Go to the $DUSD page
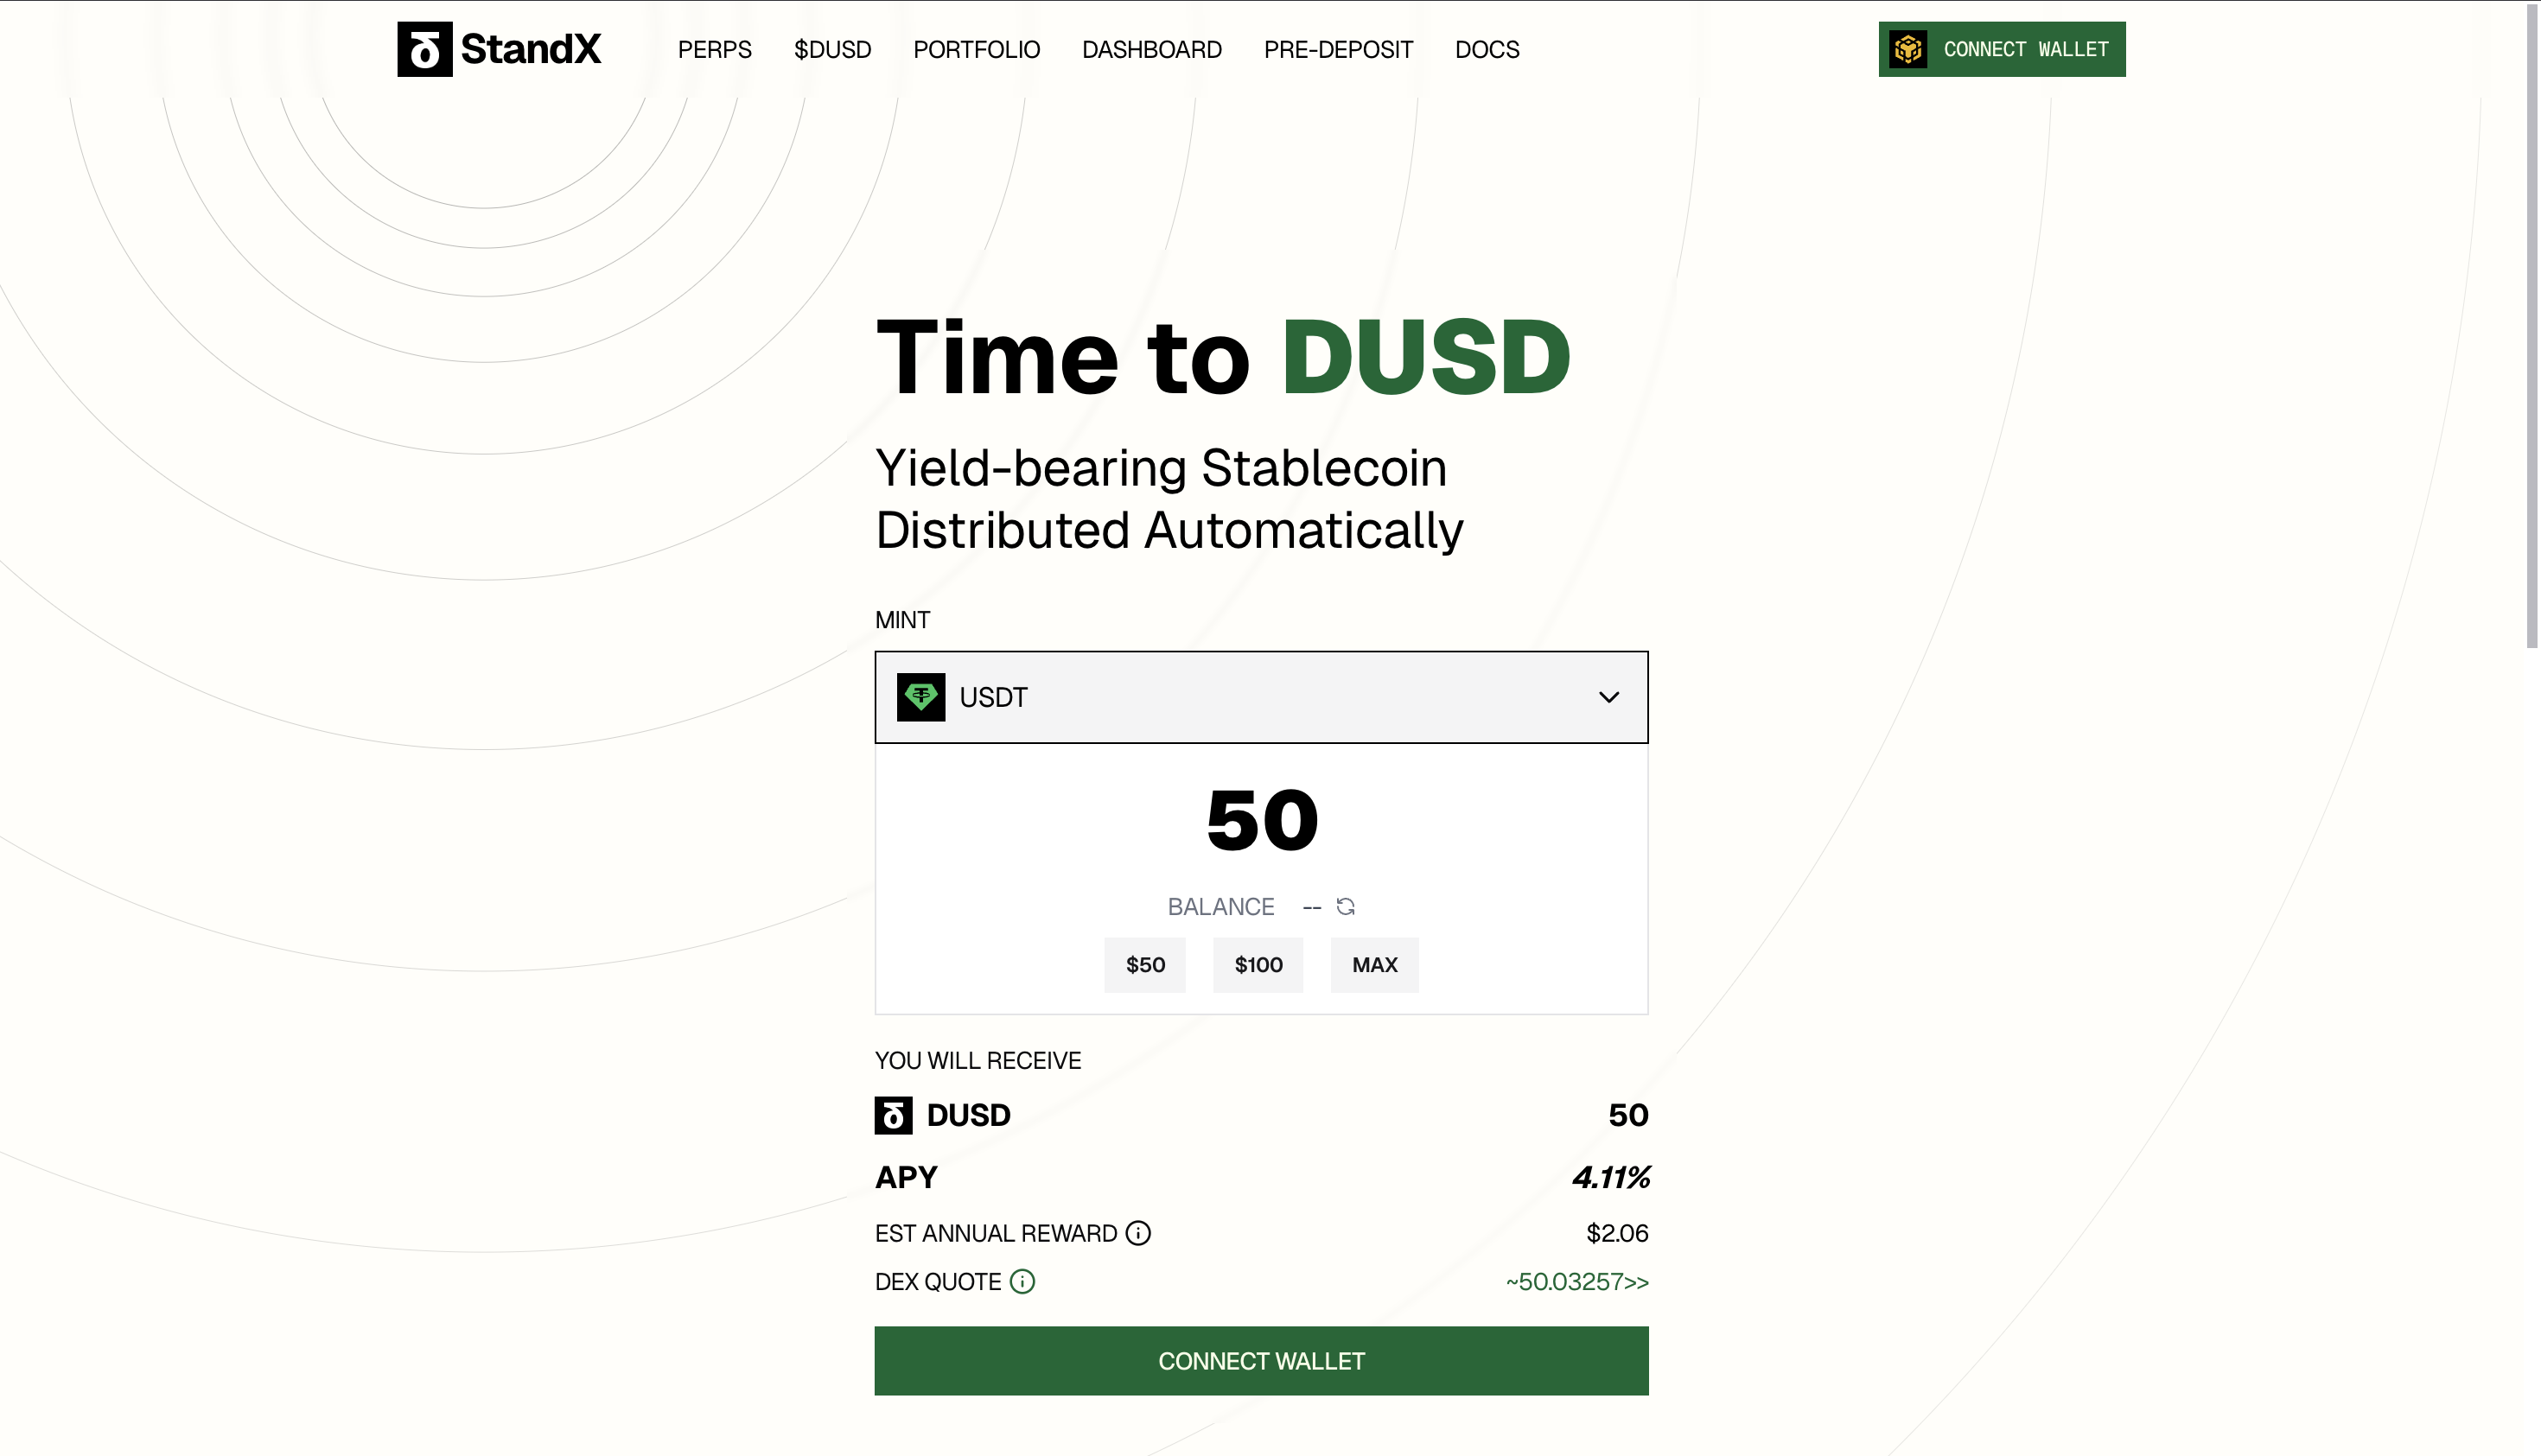Screen dimensions: 2541x1456 pyautogui.click(x=832, y=49)
